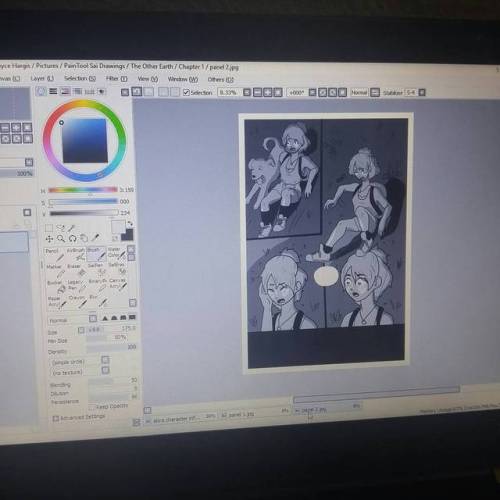Select the magic wand tool
This screenshot has width=500, height=500.
coord(71,228)
